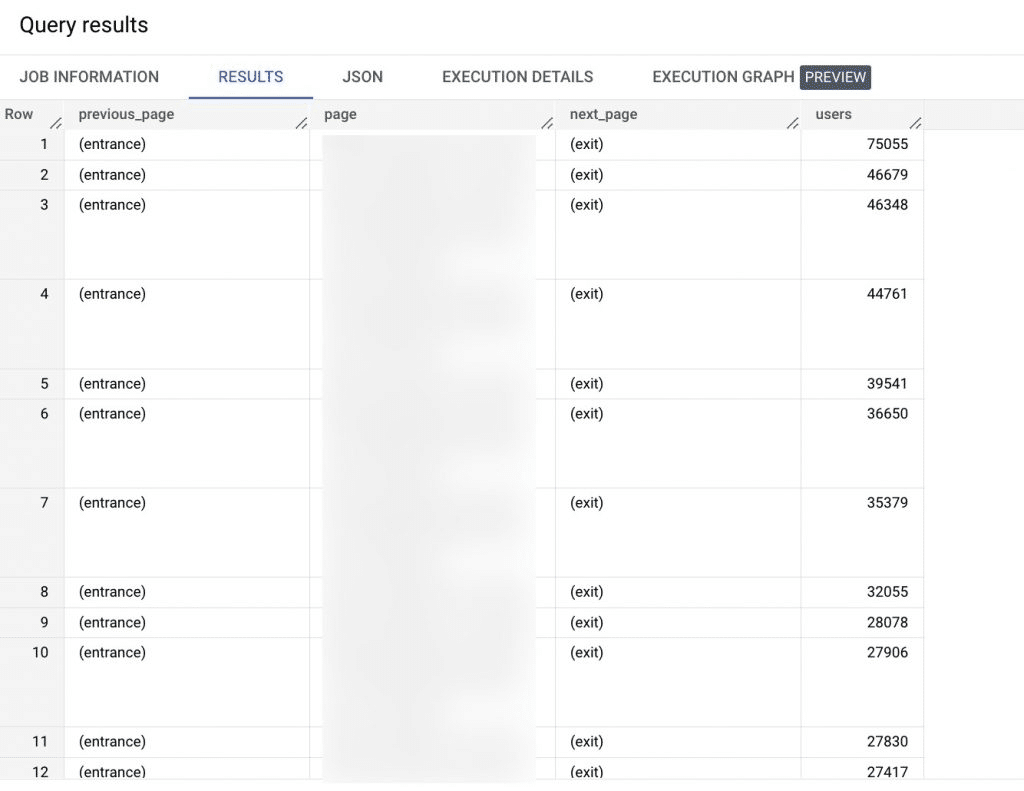Click the Row column resize handle icon
Screen dimensions: 1024x791
[56, 123]
